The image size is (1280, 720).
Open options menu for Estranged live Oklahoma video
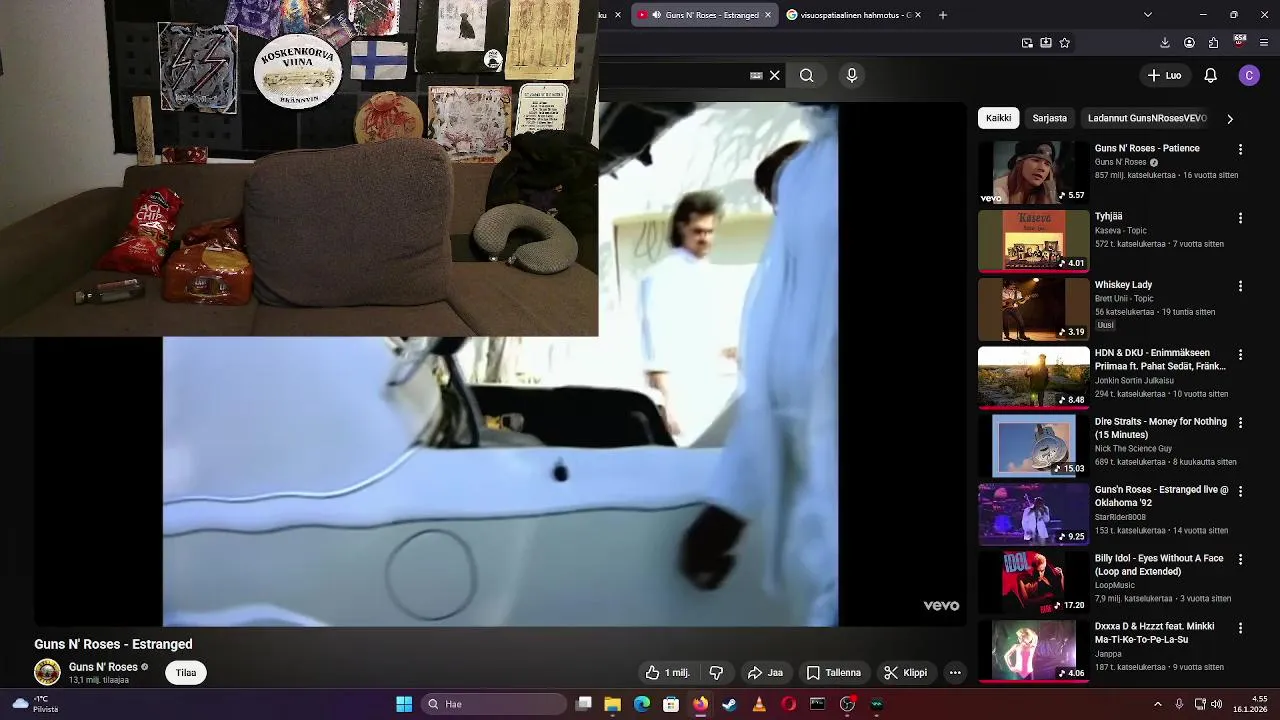(1240, 492)
